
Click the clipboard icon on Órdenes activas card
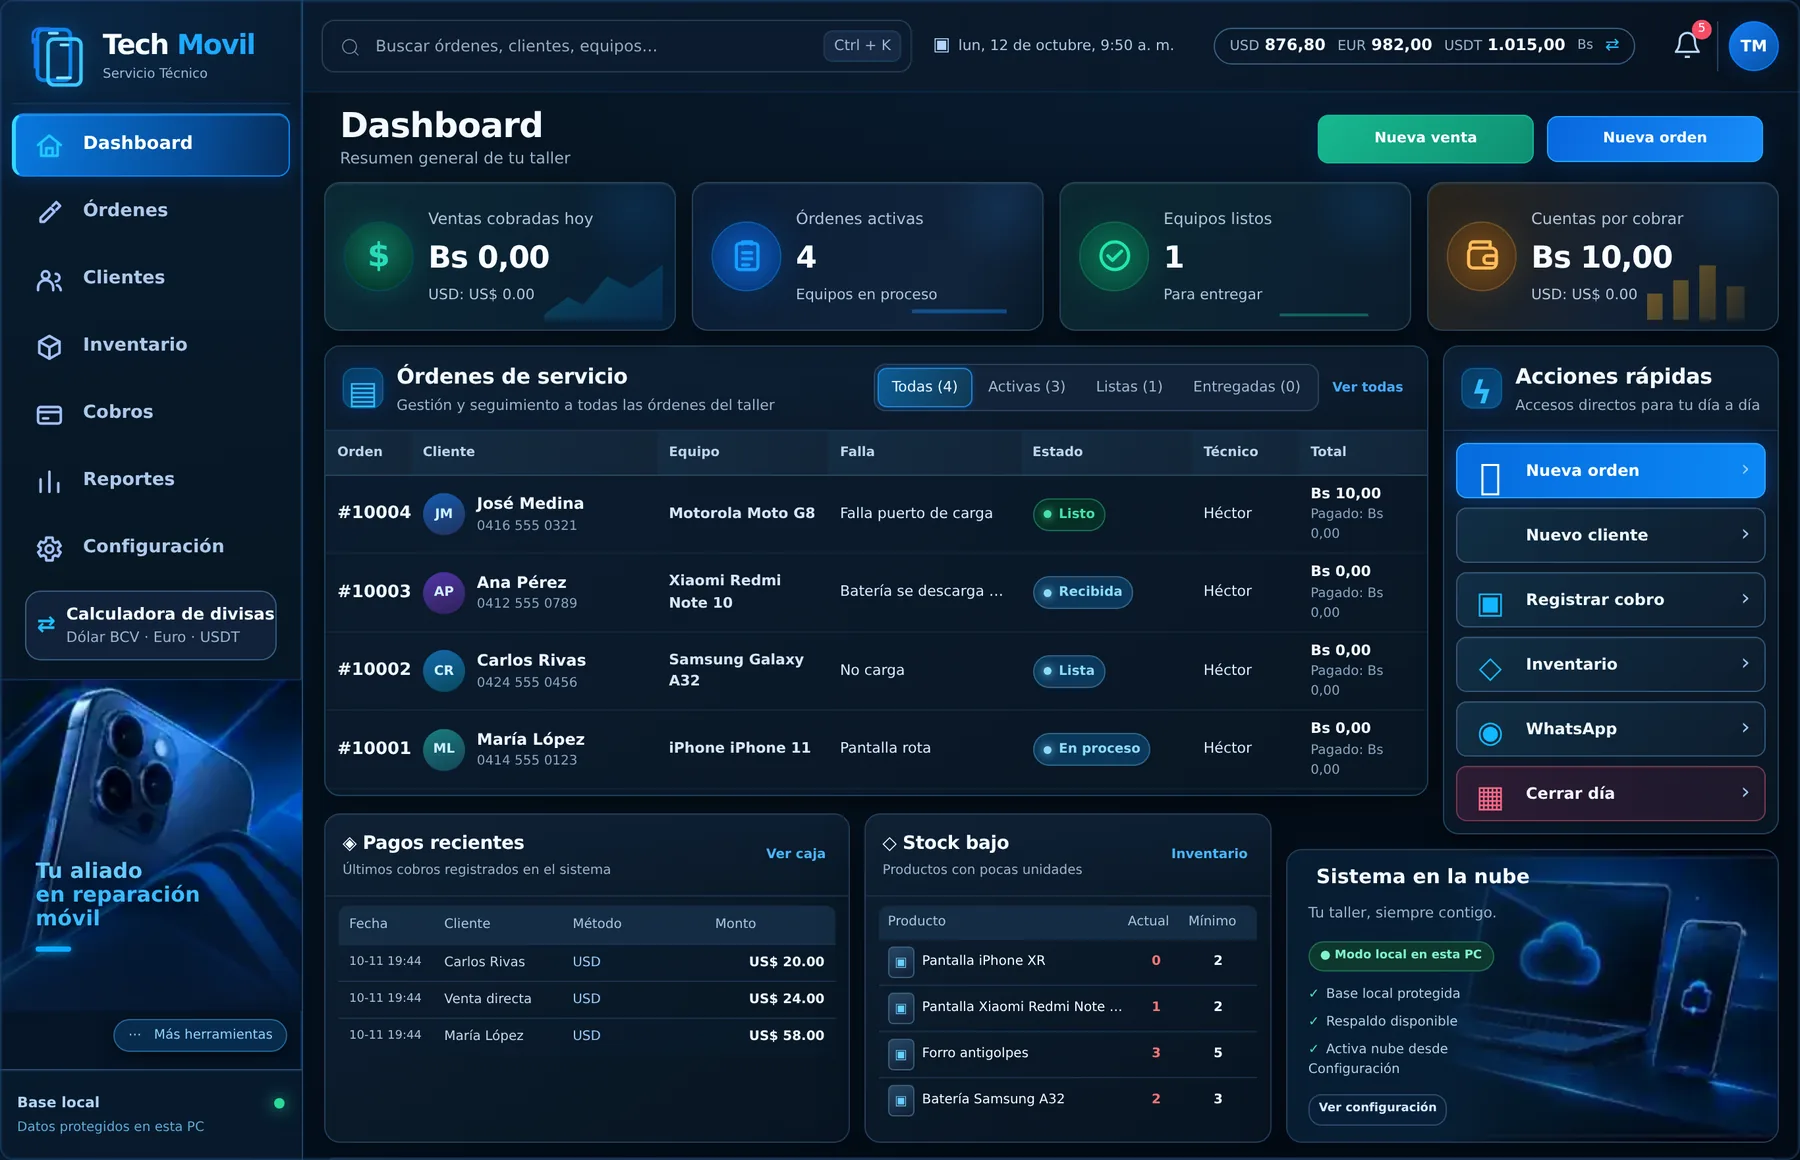coord(746,256)
